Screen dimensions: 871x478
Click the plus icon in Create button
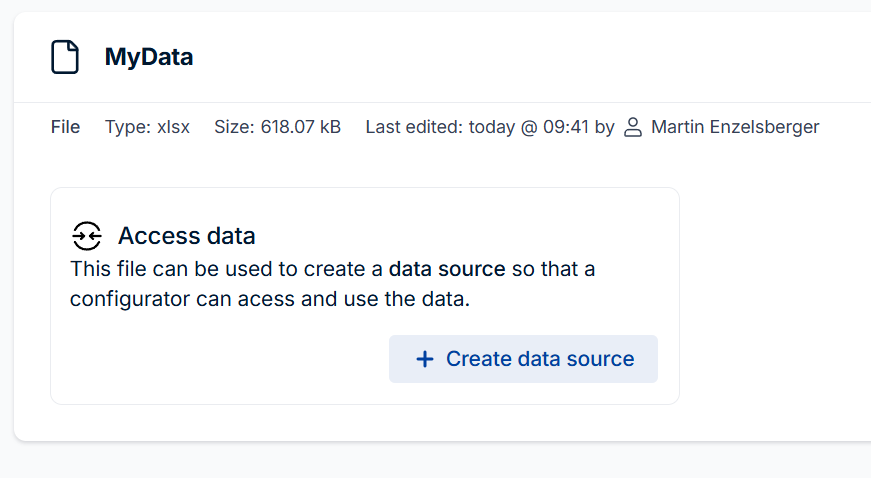point(424,359)
